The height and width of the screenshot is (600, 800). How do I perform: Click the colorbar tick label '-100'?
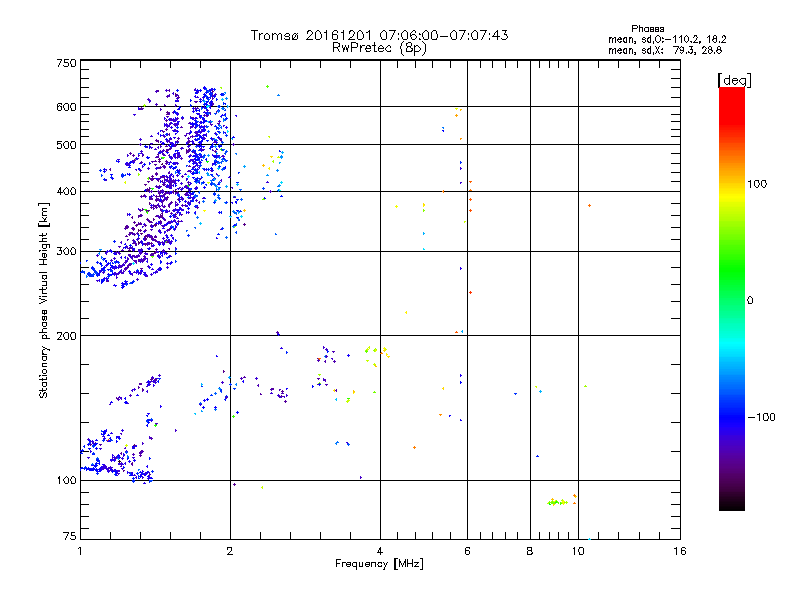(761, 417)
